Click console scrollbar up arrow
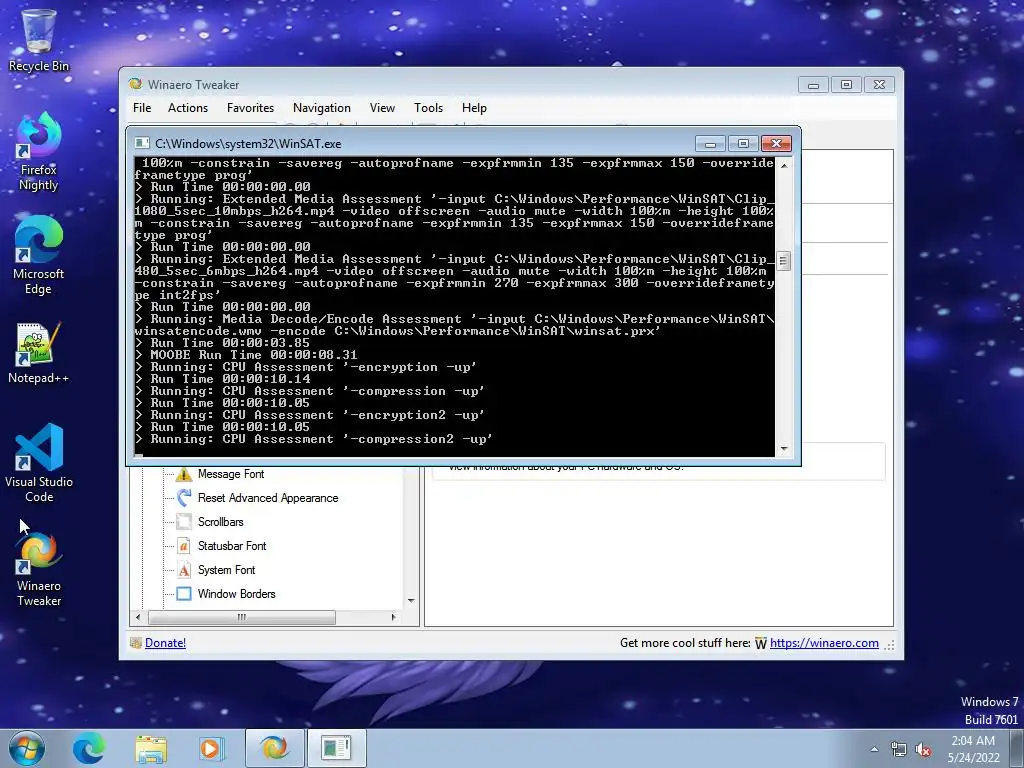 click(784, 166)
